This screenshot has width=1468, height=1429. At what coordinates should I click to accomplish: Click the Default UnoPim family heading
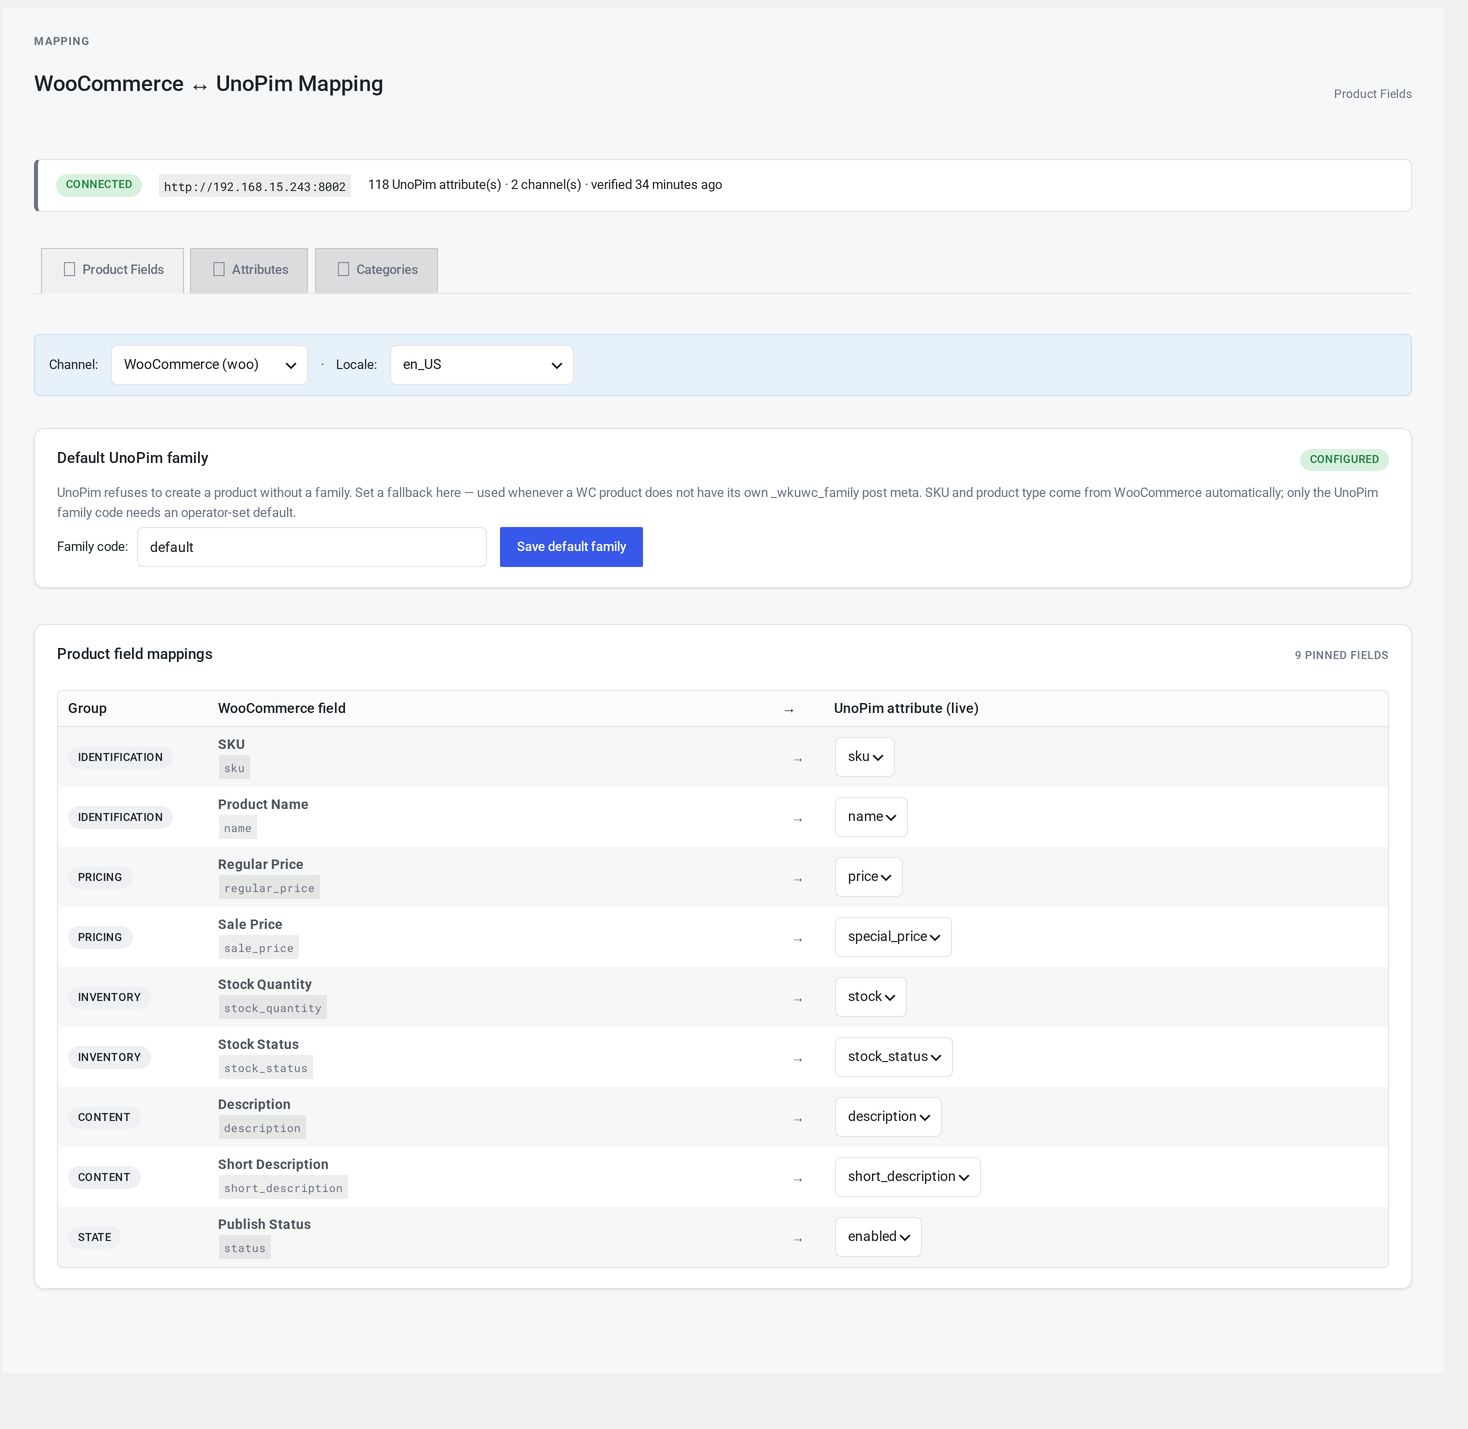133,458
